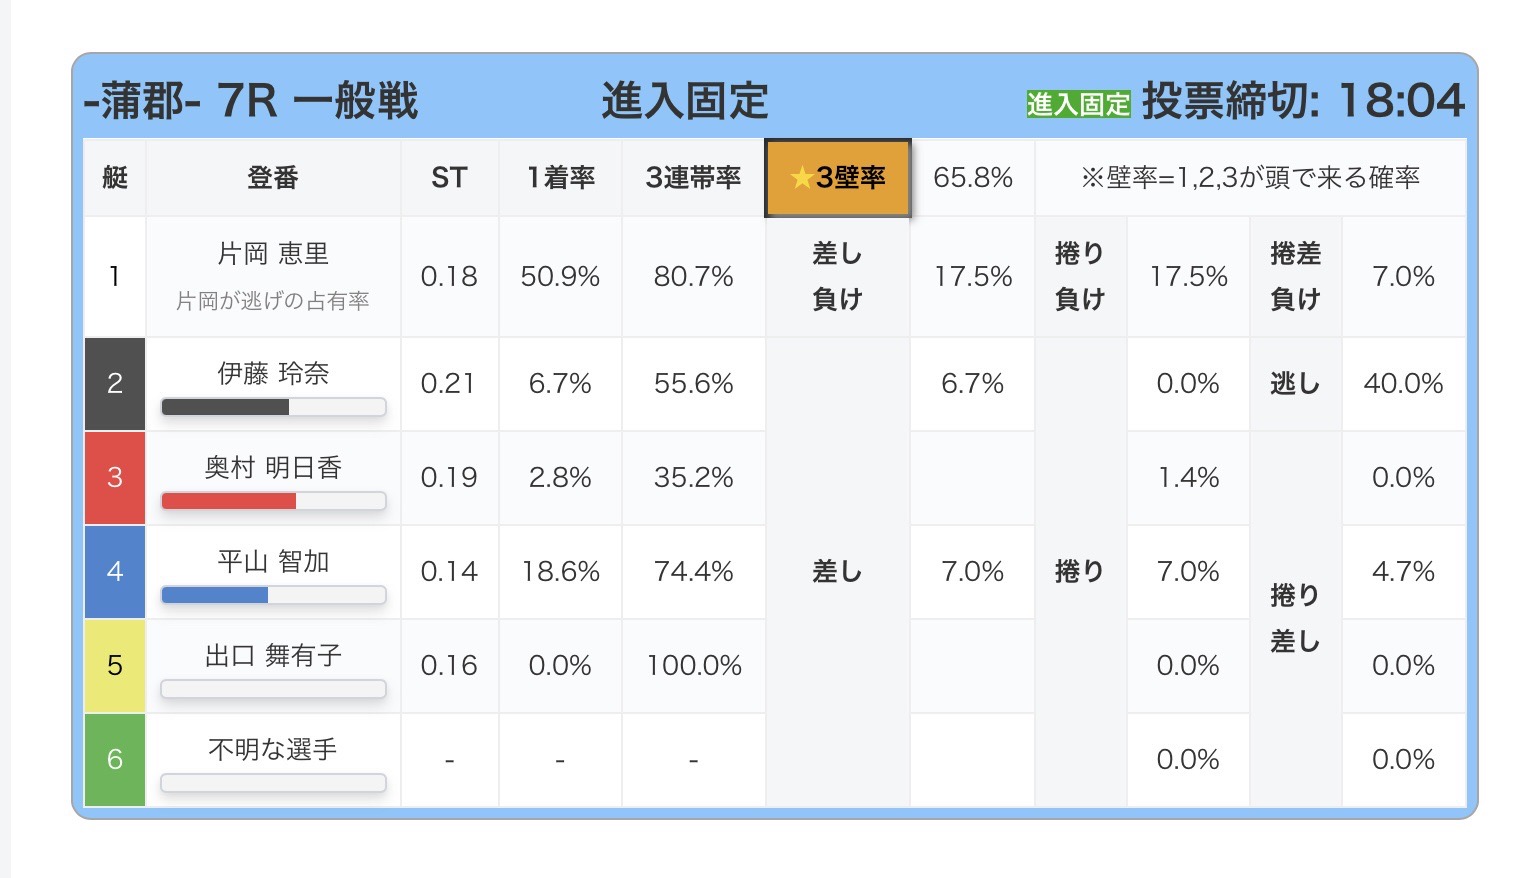The image size is (1535, 878).
Task: Select boat number 4 blue cell
Action: [115, 572]
